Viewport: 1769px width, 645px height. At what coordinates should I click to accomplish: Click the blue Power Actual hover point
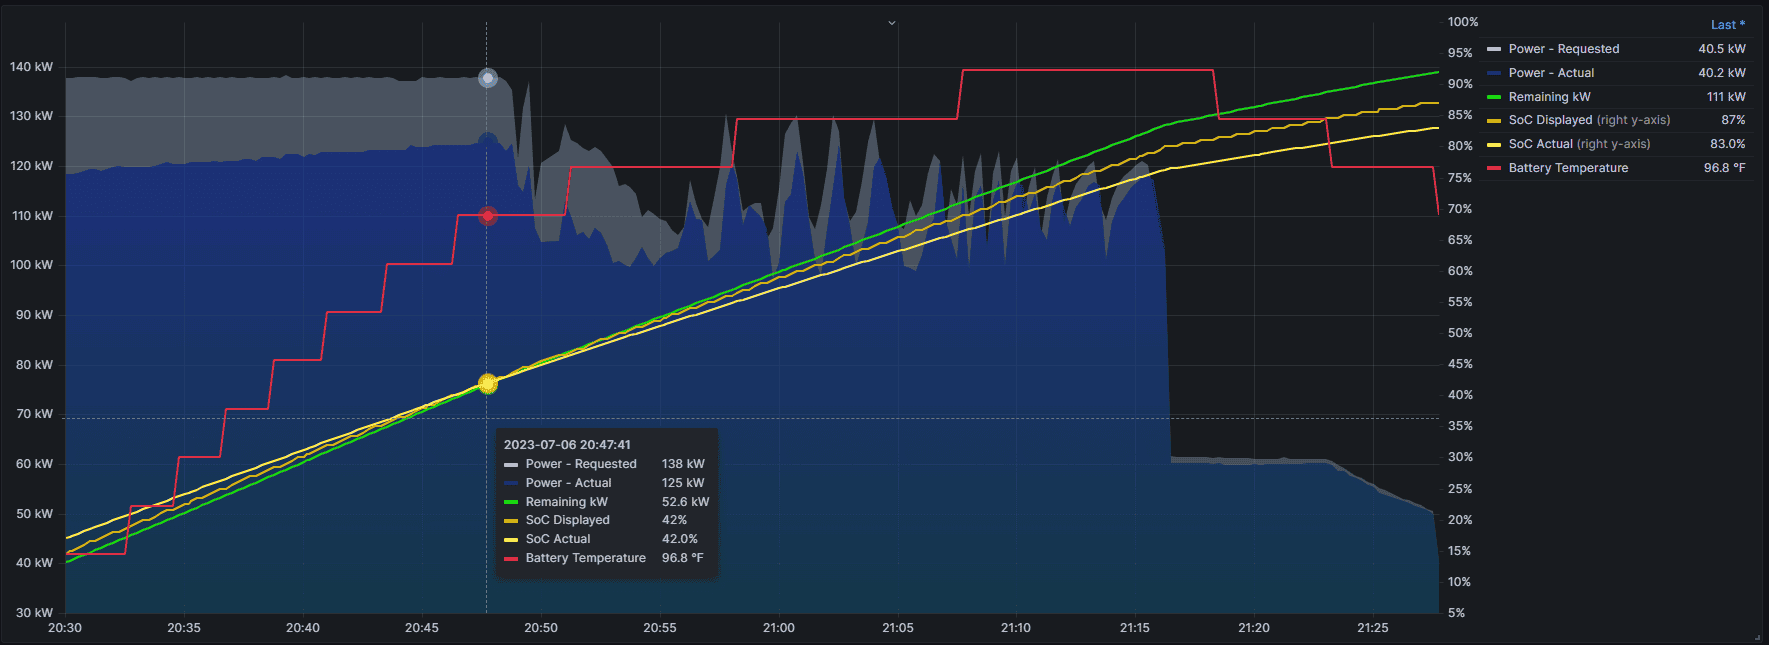487,142
